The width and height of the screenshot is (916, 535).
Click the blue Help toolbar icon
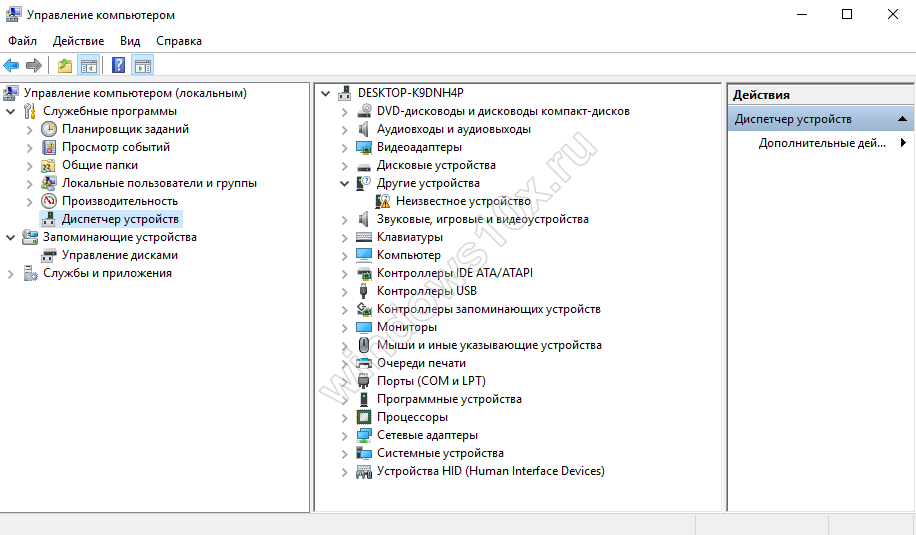118,66
